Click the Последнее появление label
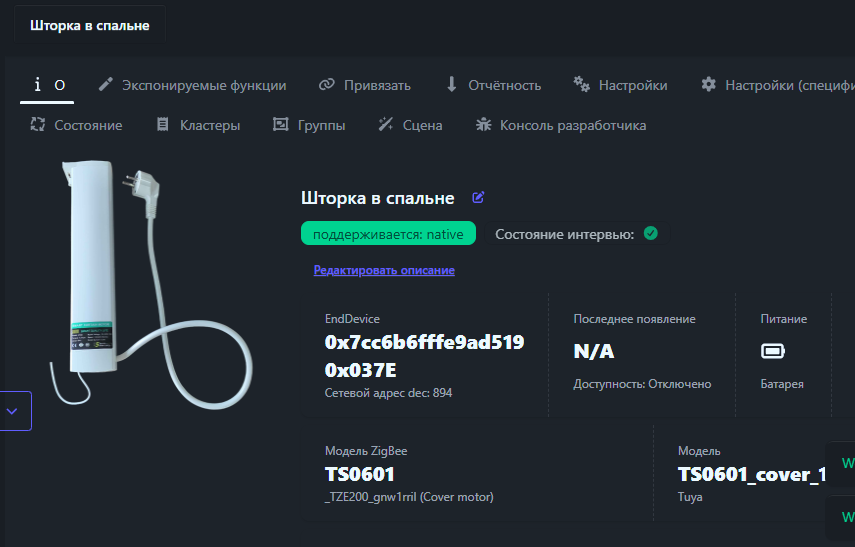This screenshot has width=855, height=547. tap(634, 319)
